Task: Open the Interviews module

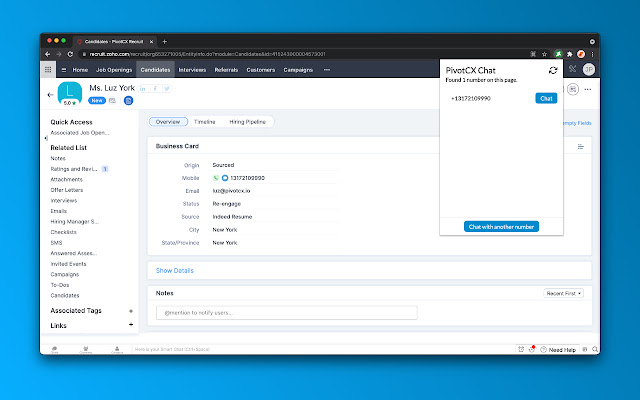Action: tap(192, 70)
